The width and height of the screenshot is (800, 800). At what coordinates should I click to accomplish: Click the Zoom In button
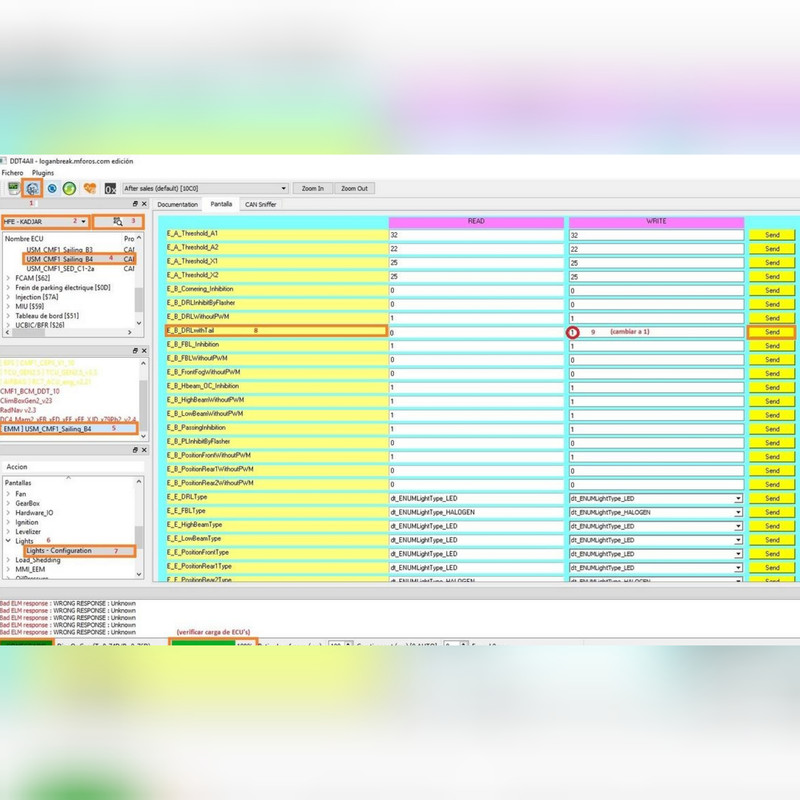313,188
